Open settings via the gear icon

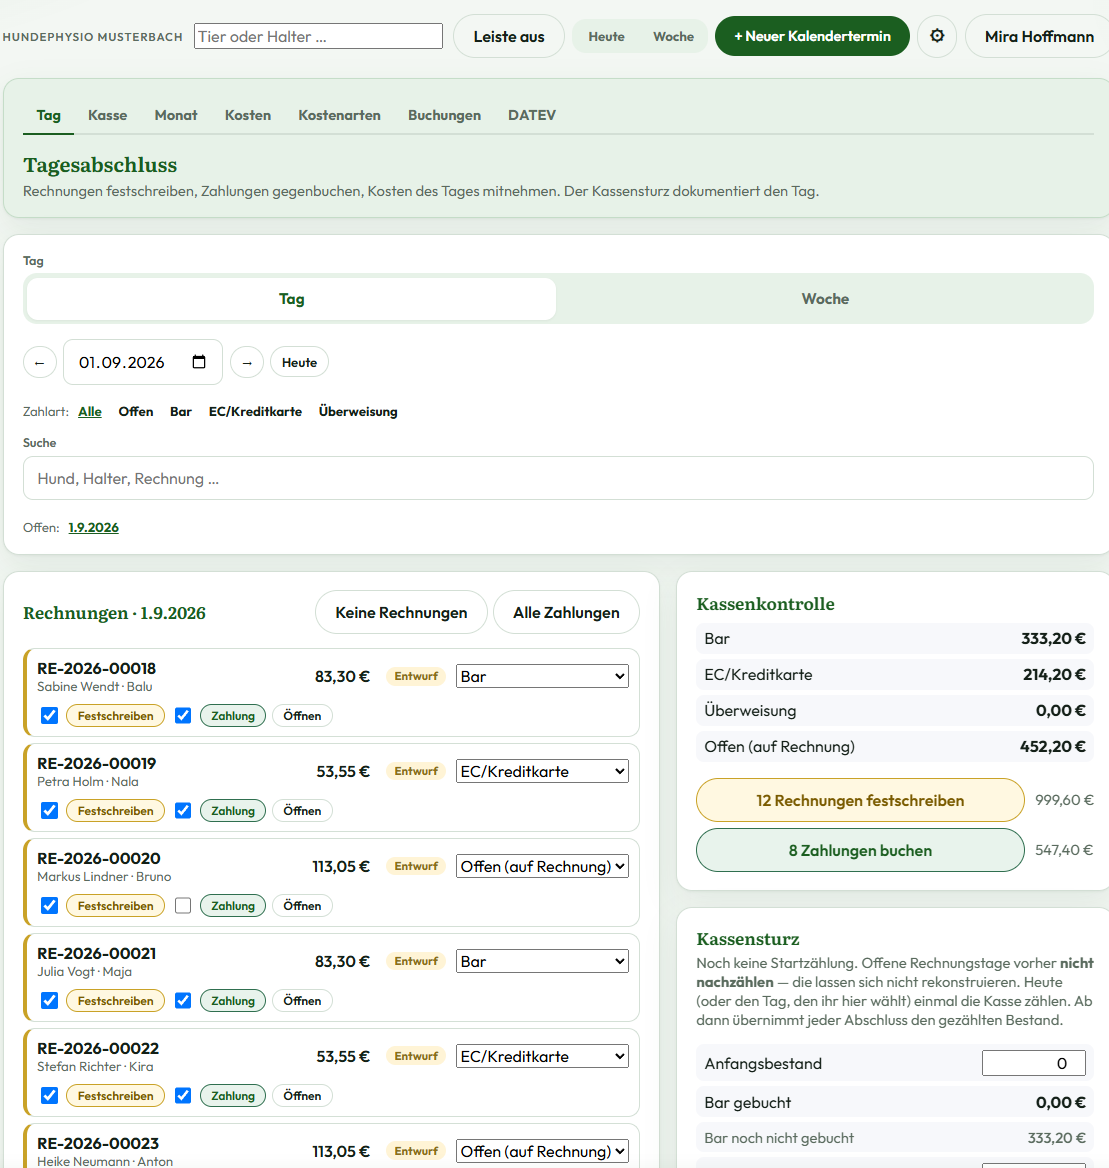pos(937,36)
